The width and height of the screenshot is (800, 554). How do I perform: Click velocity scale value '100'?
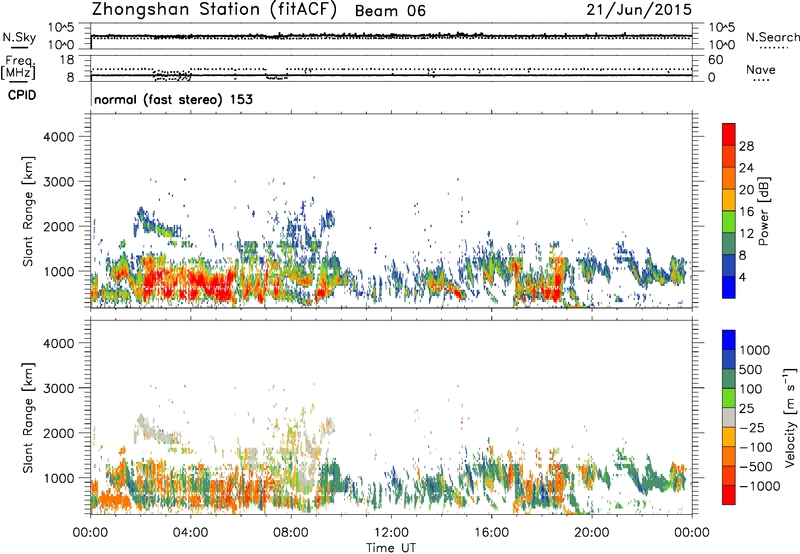click(751, 389)
